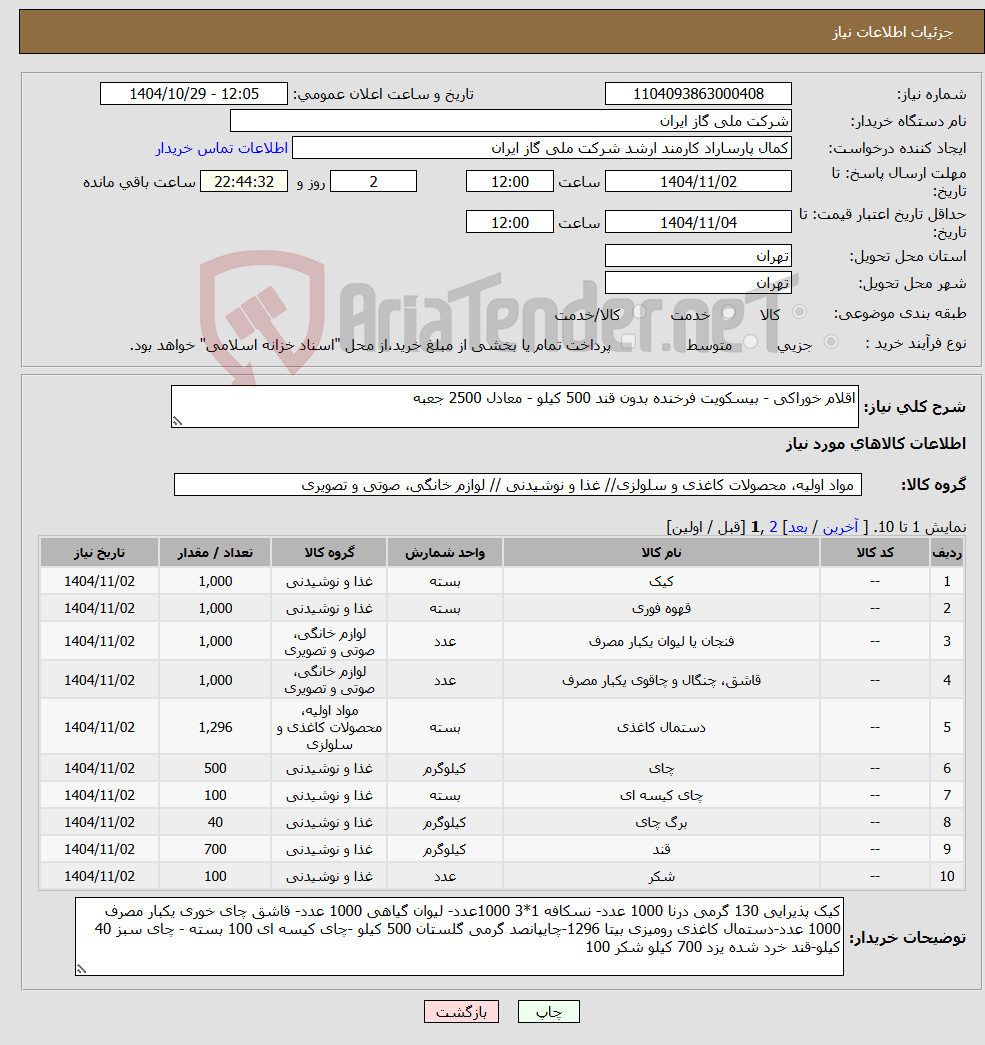Click the price validity hour field 12:00
The image size is (985, 1045).
tap(510, 222)
